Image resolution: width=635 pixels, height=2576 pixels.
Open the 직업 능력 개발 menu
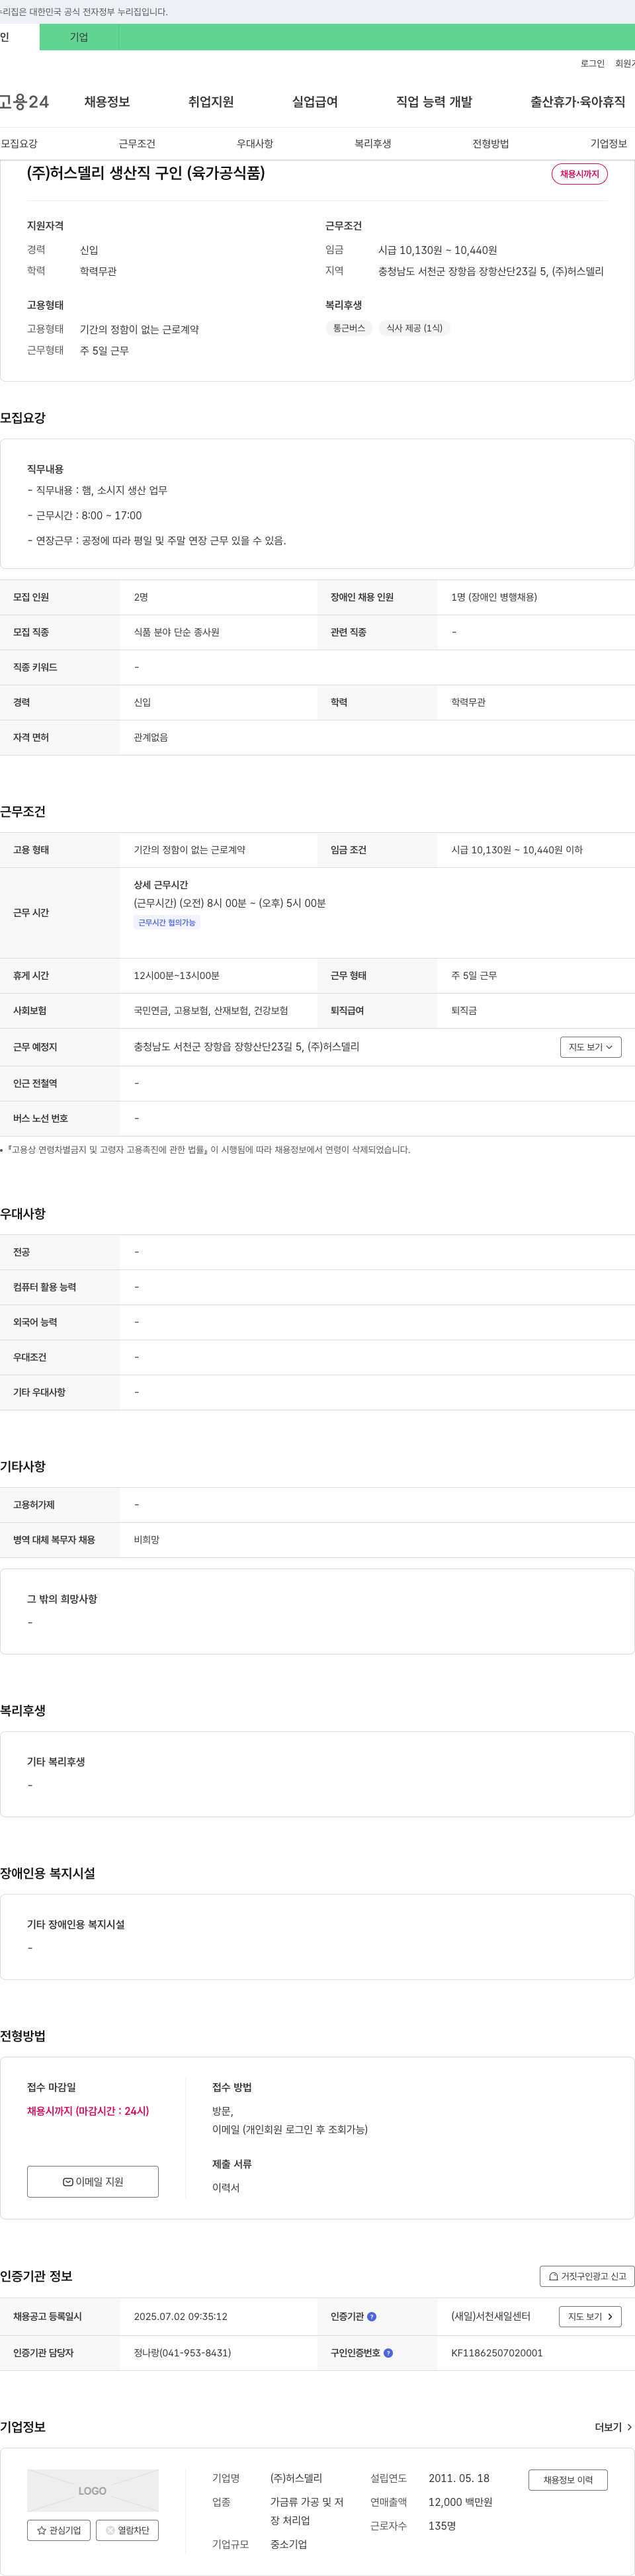434,102
